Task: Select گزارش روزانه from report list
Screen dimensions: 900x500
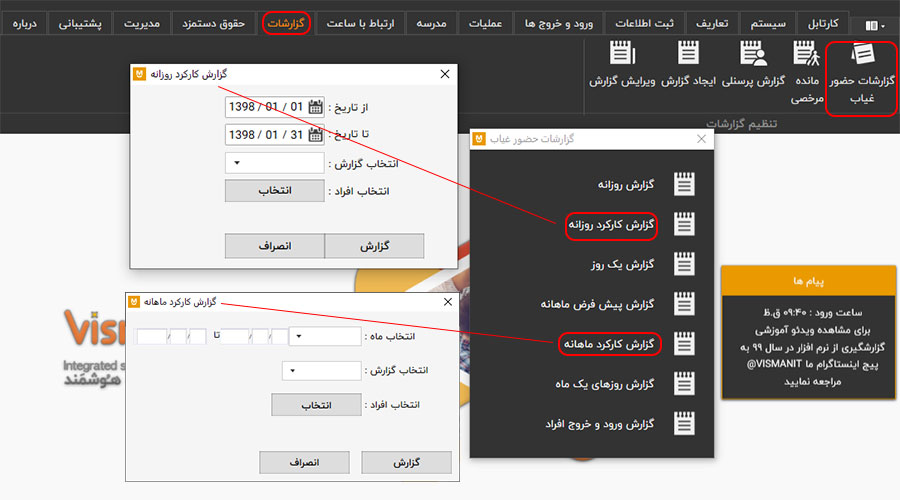Action: coord(626,184)
